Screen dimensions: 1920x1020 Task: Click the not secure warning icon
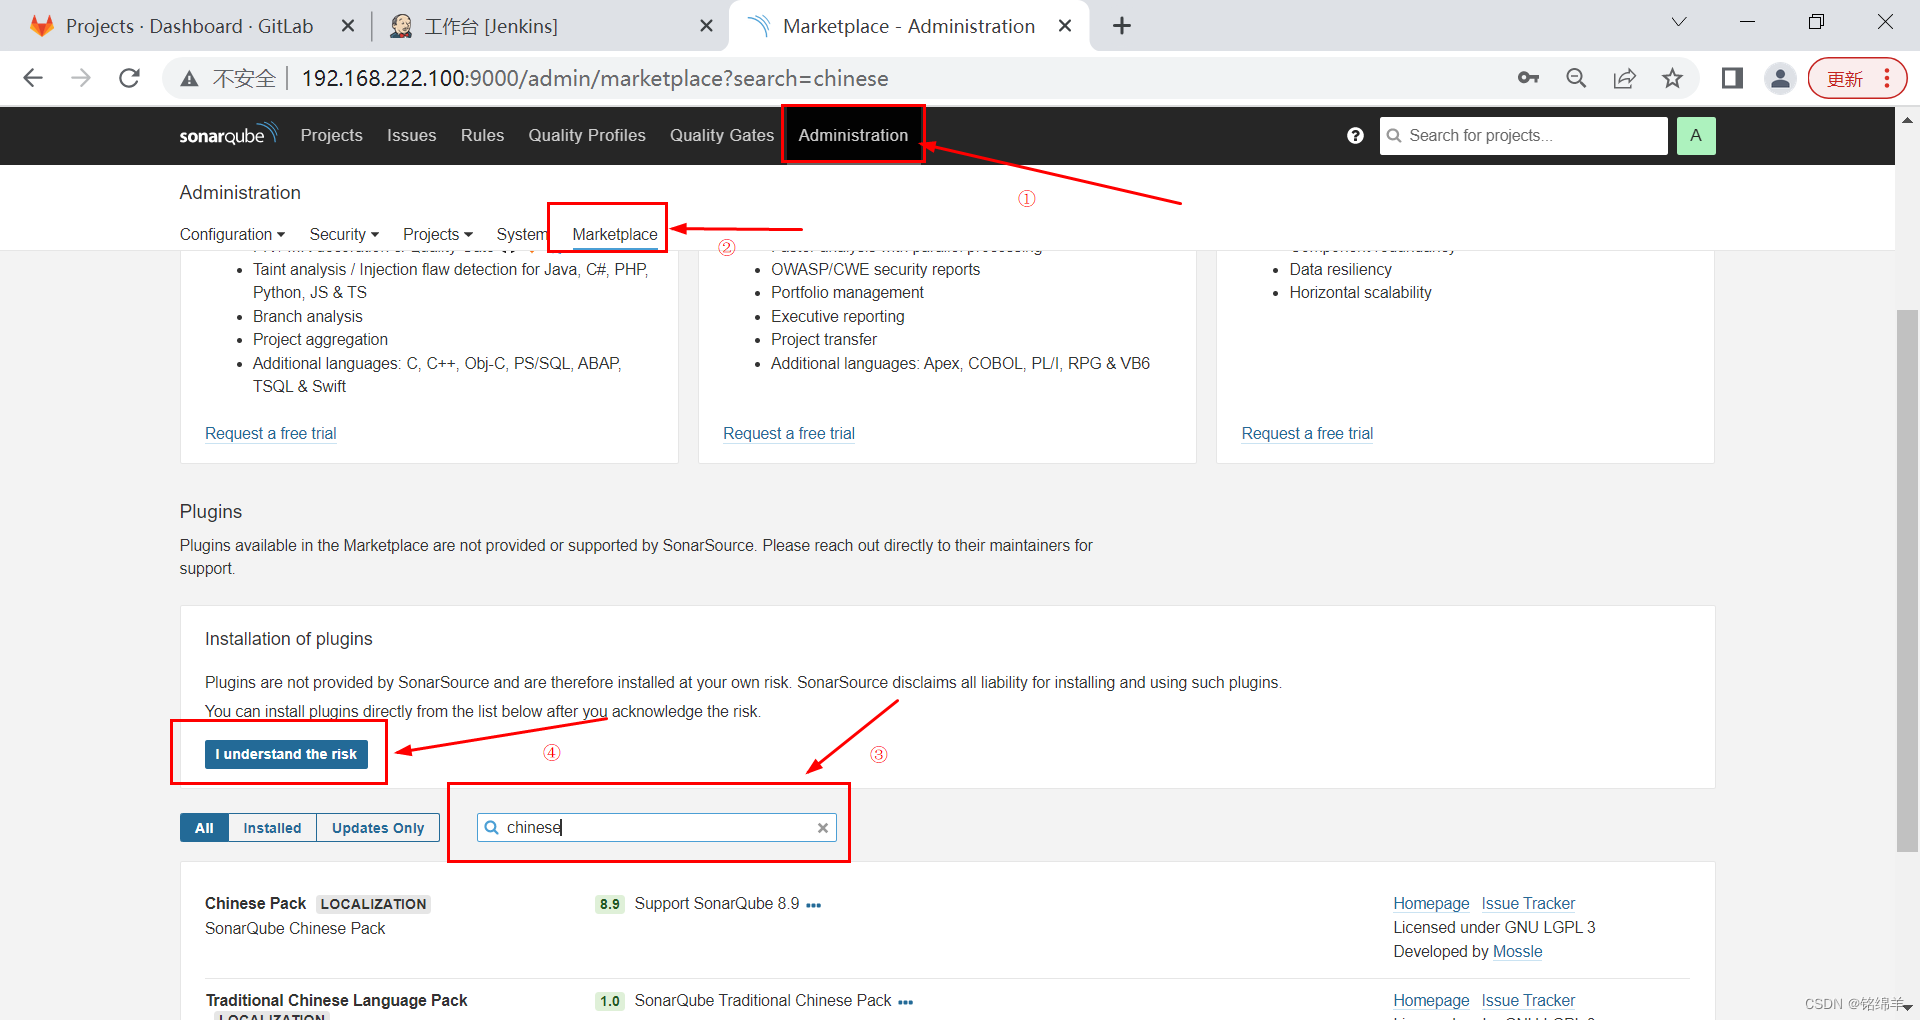point(189,78)
